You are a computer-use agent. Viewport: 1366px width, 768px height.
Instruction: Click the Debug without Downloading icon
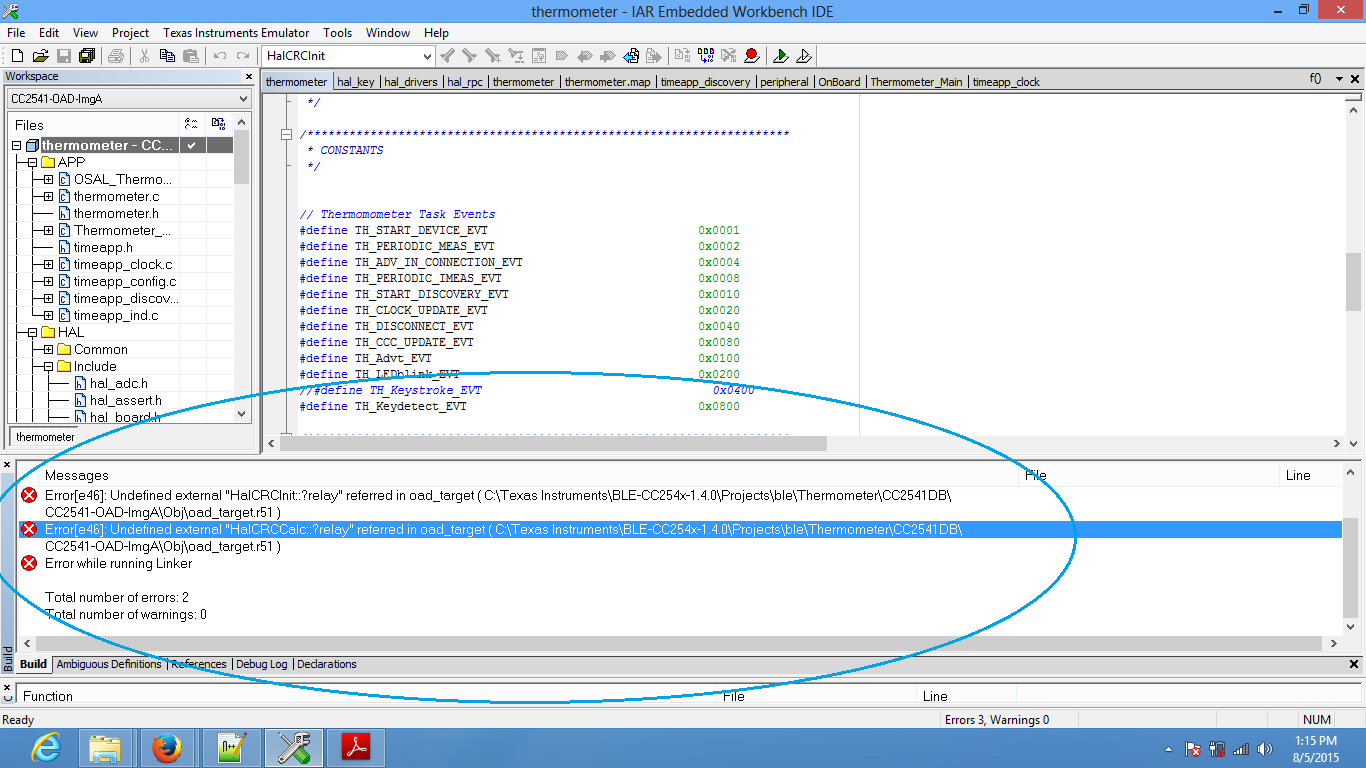(803, 56)
